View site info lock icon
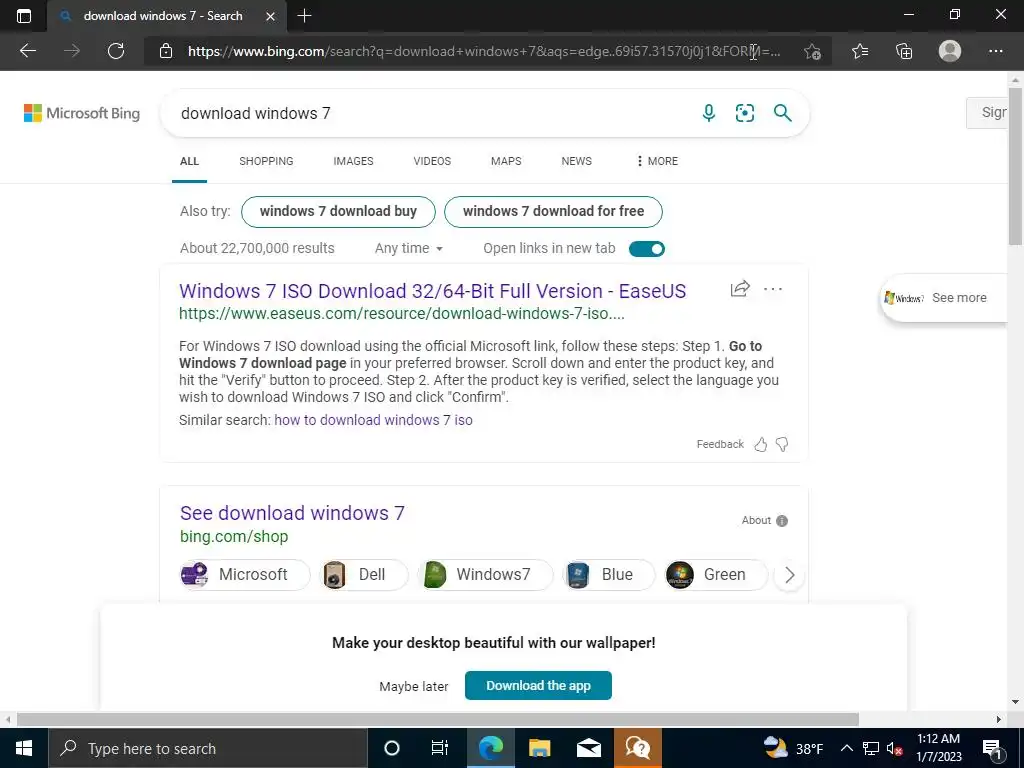The width and height of the screenshot is (1024, 768). (x=166, y=51)
